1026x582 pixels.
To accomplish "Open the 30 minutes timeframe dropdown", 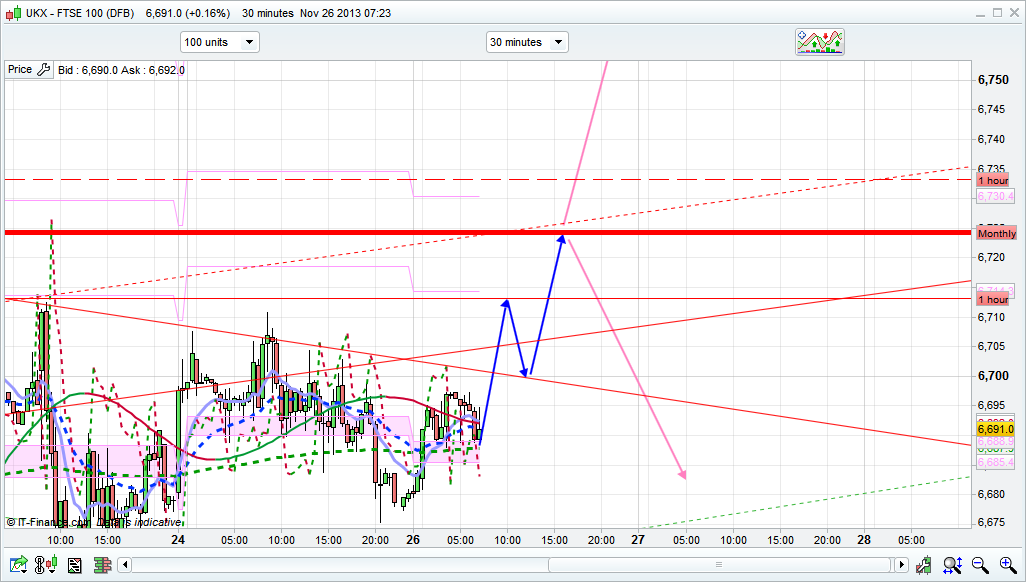I will pyautogui.click(x=527, y=42).
